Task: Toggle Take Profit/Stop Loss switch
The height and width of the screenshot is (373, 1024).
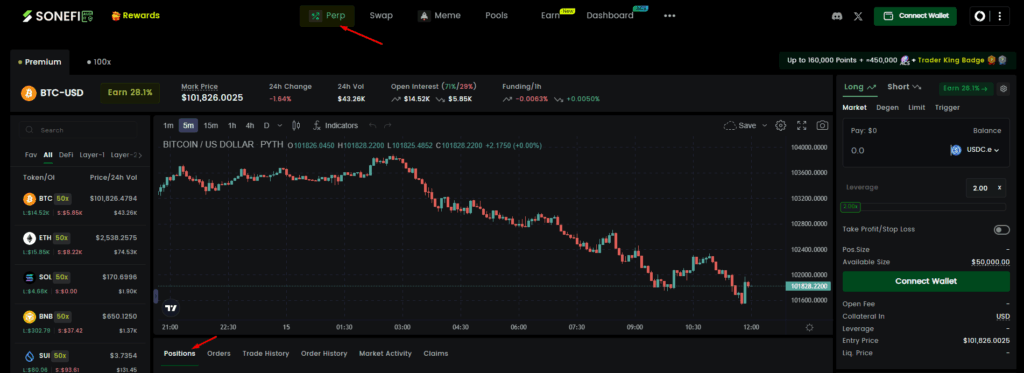Action: point(1001,229)
